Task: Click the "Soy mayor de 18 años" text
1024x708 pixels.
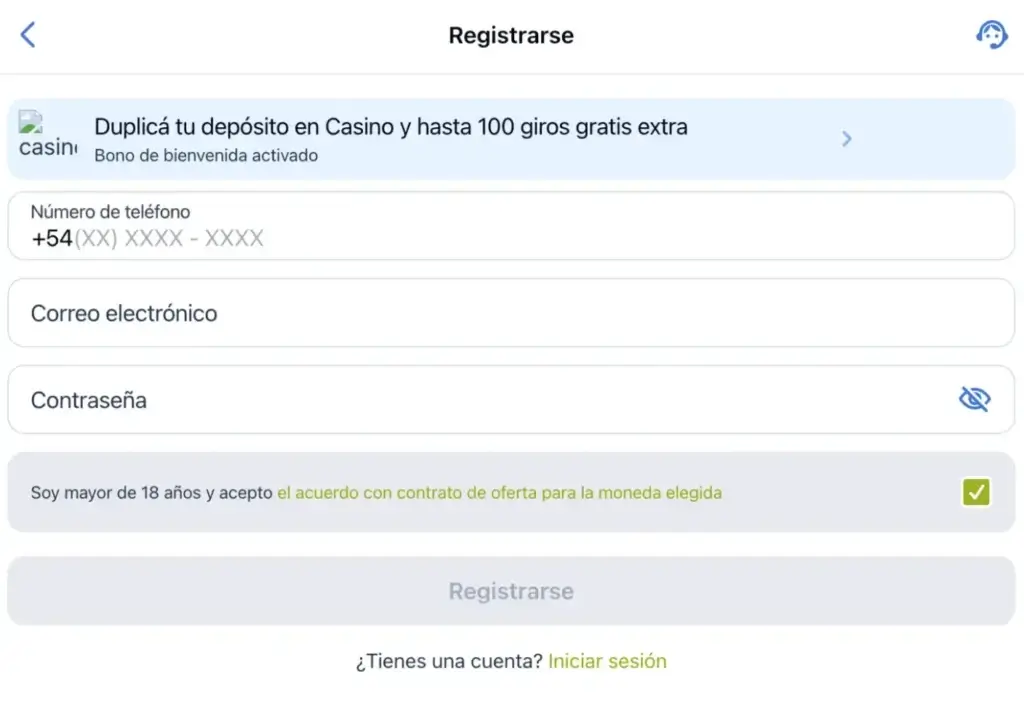Action: (151, 493)
